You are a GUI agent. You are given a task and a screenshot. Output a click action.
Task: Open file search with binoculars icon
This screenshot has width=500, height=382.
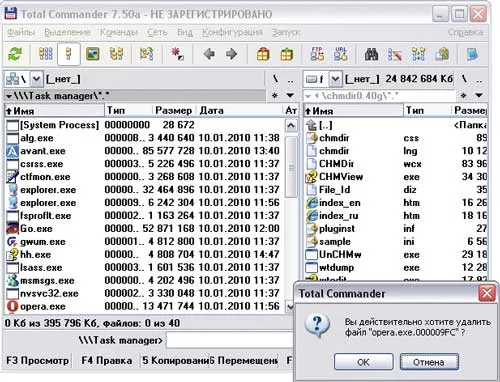pyautogui.click(x=371, y=54)
